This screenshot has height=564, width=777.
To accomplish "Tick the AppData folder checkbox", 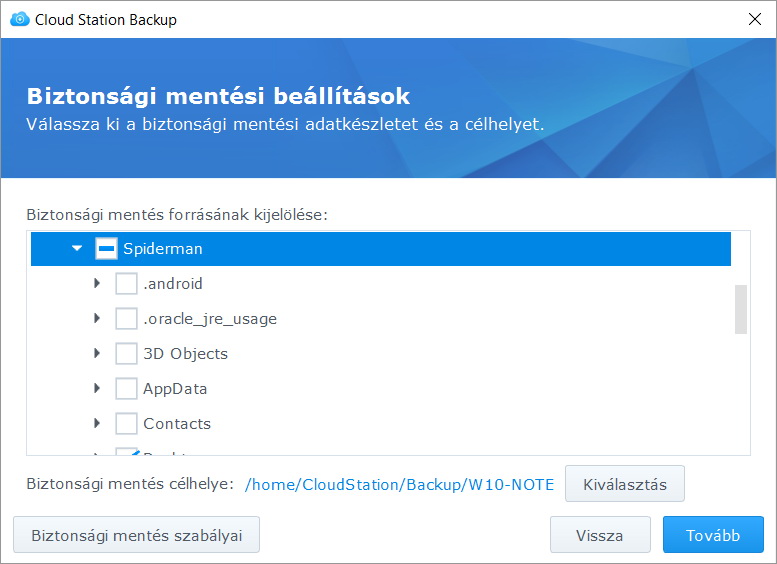I will 127,389.
